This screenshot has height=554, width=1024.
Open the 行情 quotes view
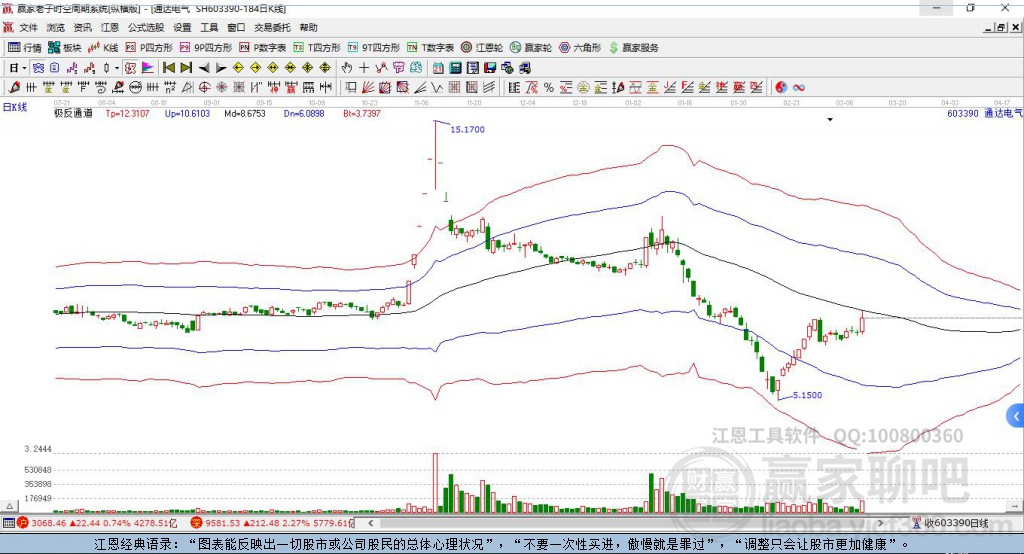(25, 48)
